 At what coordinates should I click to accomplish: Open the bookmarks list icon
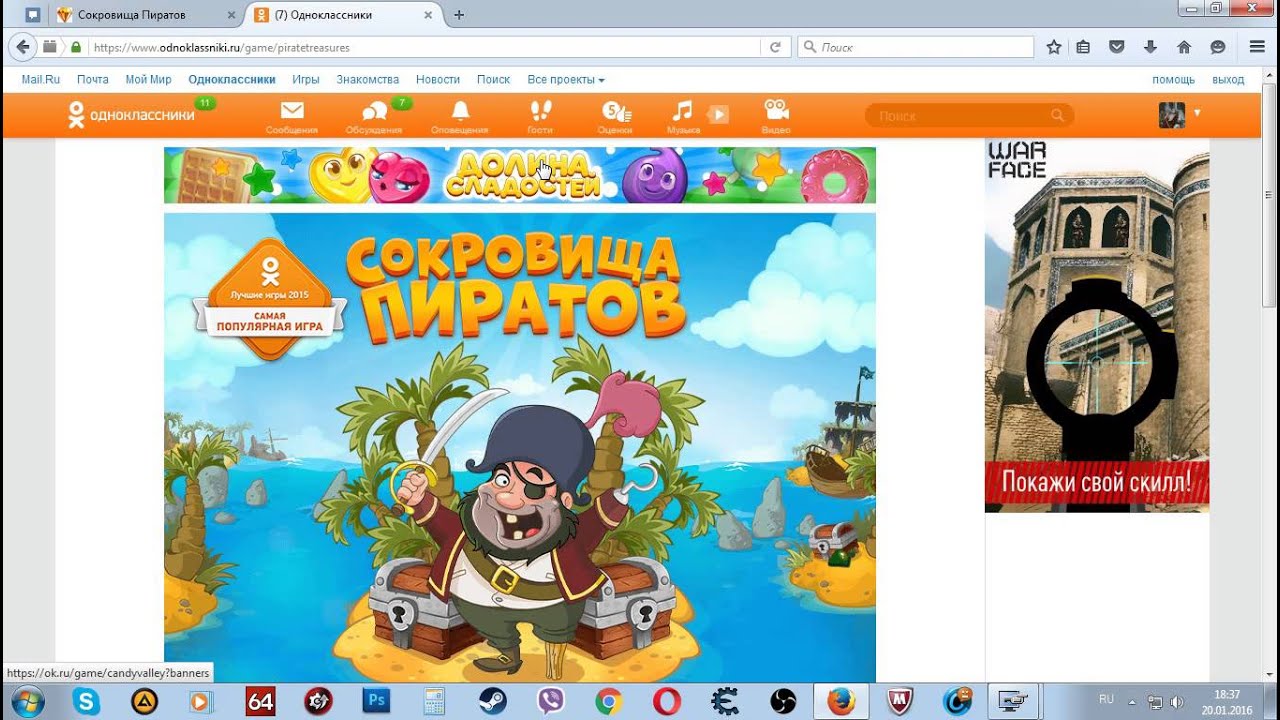point(1083,47)
